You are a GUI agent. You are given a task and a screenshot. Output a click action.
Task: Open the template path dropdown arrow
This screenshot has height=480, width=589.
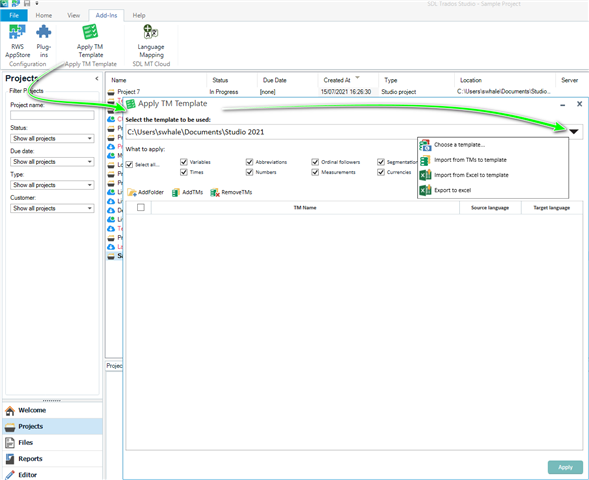click(574, 131)
